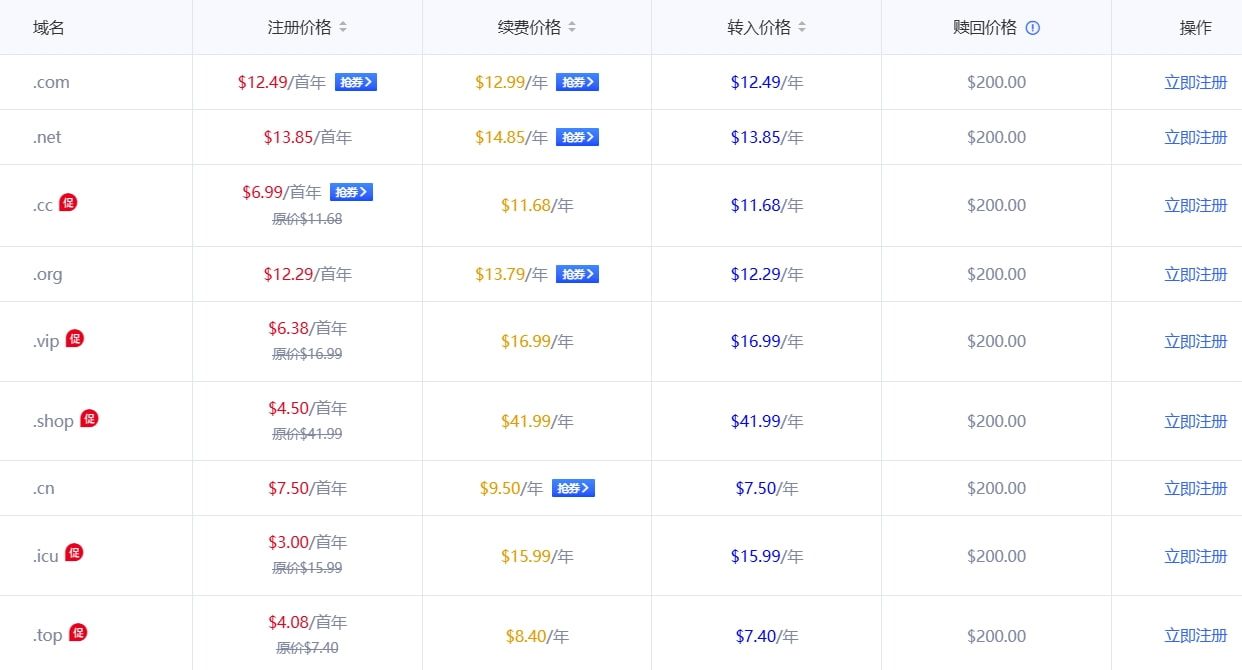Click the red 促 badge next to .top
Screen dimensions: 1242x670
point(78,633)
